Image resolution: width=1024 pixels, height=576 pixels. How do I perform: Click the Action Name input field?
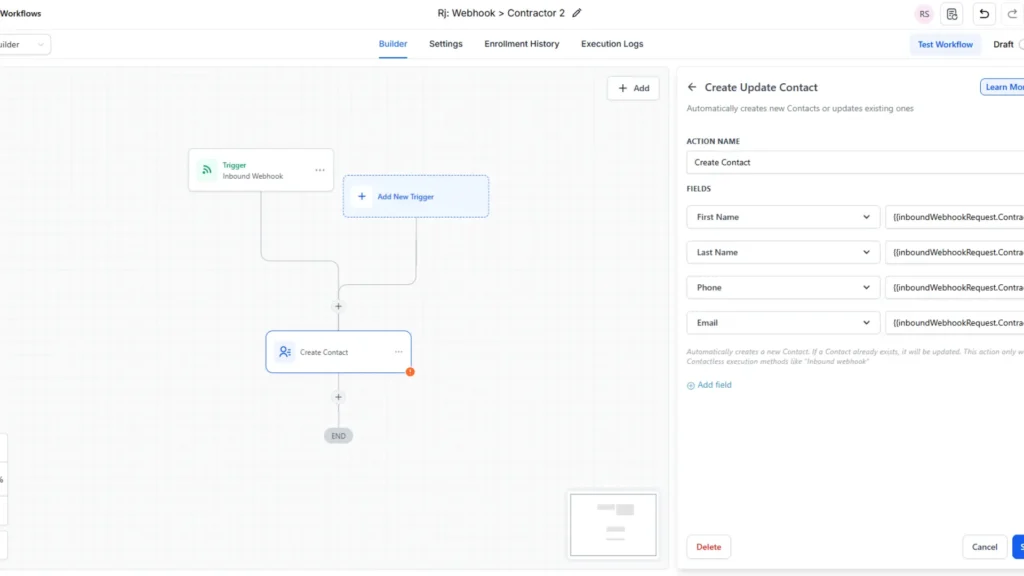tap(856, 162)
